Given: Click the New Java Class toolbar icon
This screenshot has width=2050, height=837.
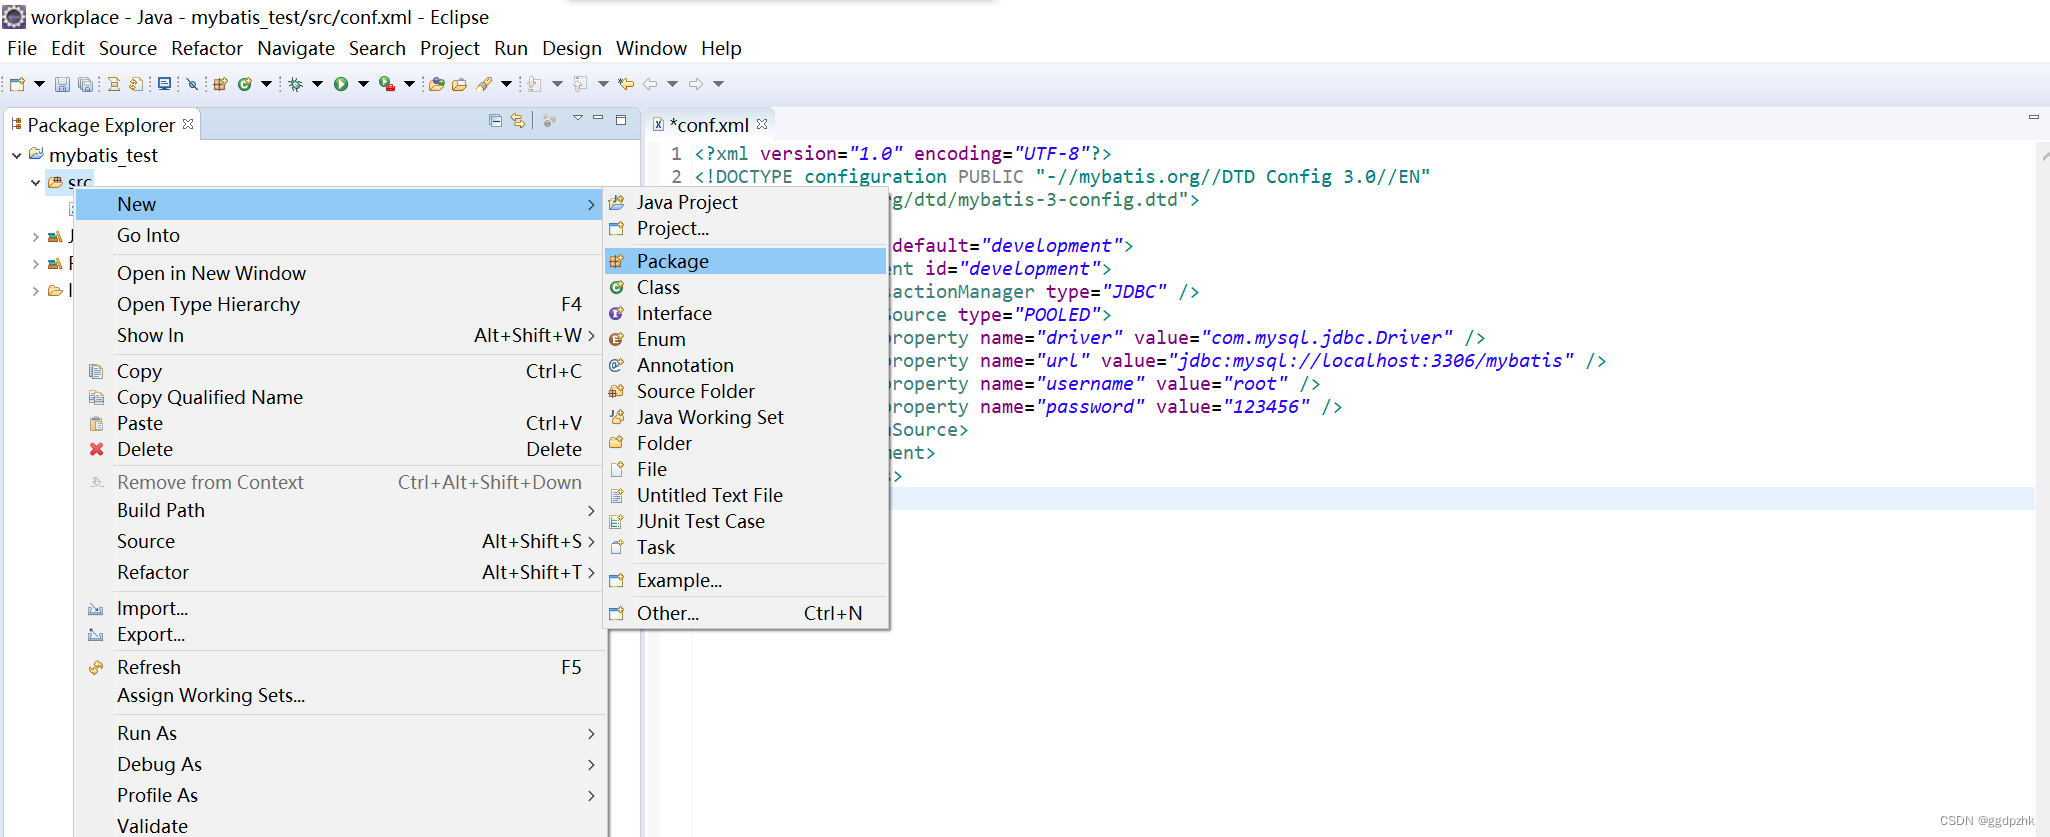Looking at the screenshot, I should pos(245,84).
